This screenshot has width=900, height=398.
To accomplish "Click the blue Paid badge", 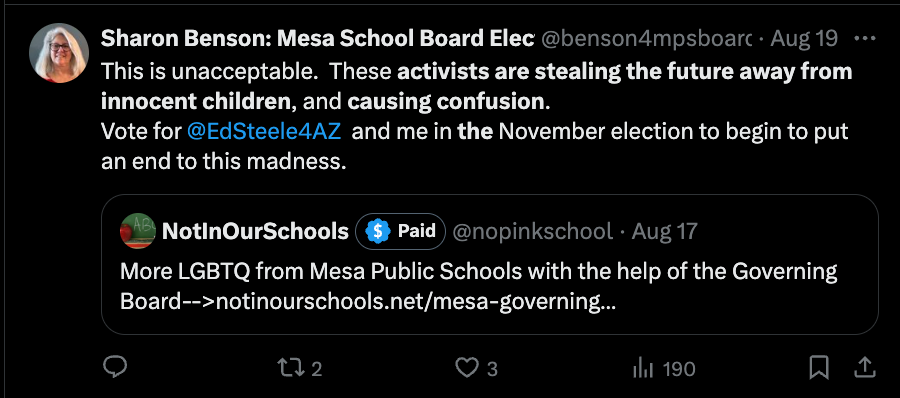I will click(x=400, y=231).
